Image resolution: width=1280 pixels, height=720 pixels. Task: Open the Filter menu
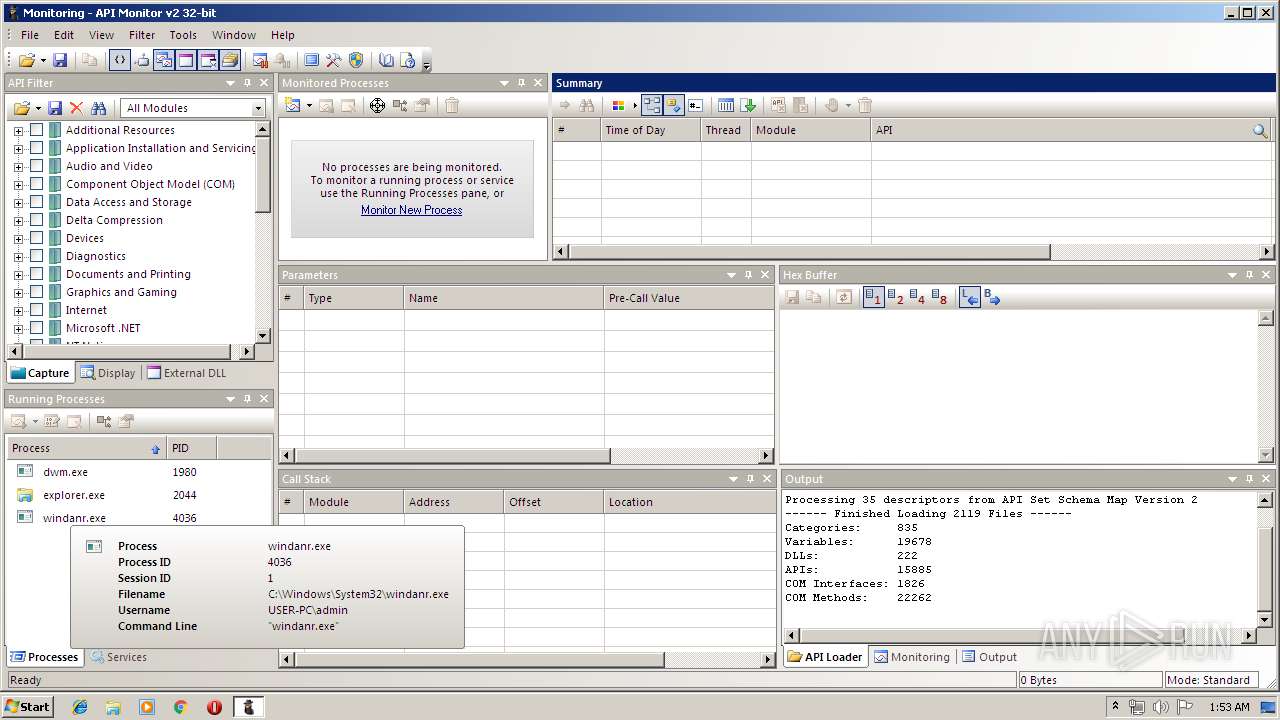142,35
